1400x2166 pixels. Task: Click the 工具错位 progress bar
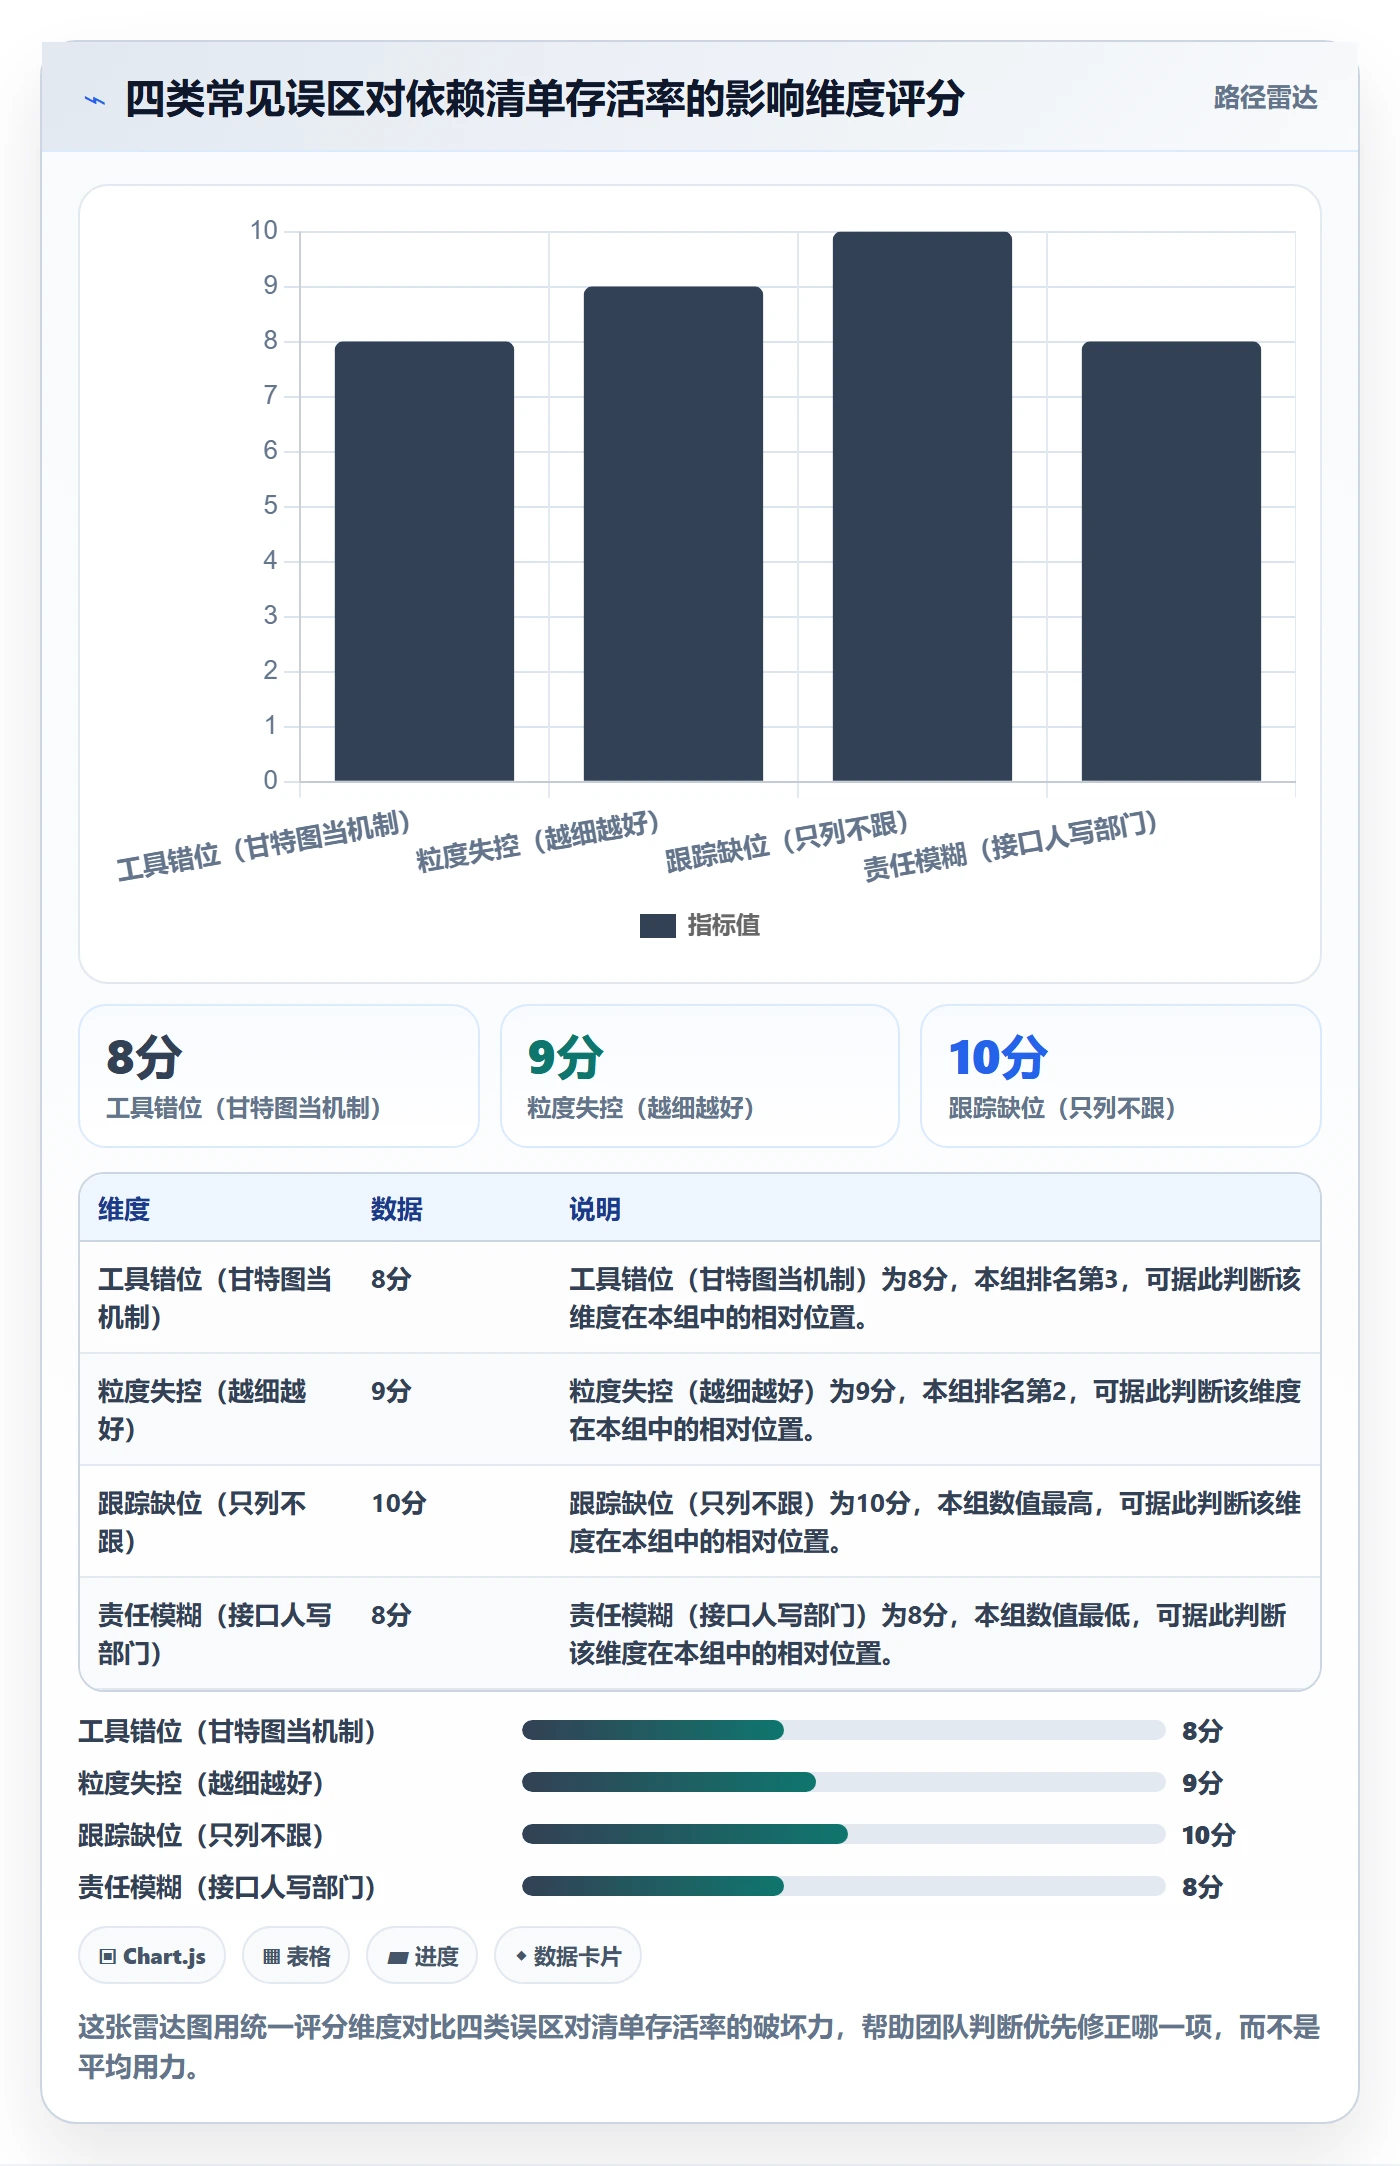tap(844, 1730)
